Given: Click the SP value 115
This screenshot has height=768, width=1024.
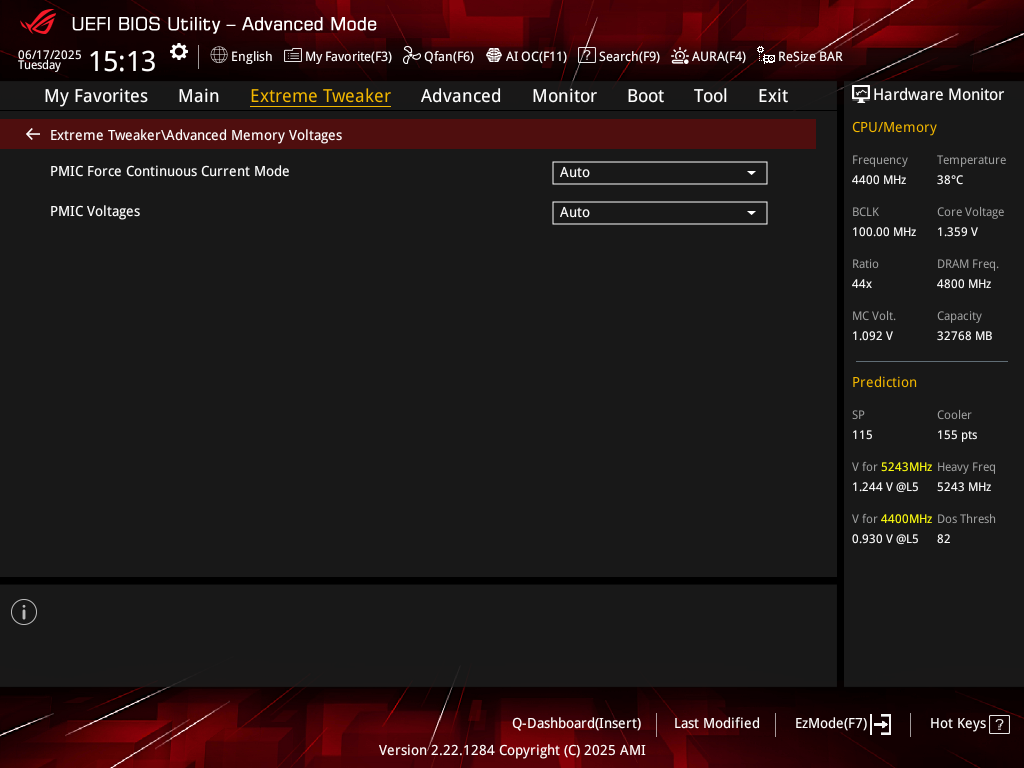Looking at the screenshot, I should point(862,435).
